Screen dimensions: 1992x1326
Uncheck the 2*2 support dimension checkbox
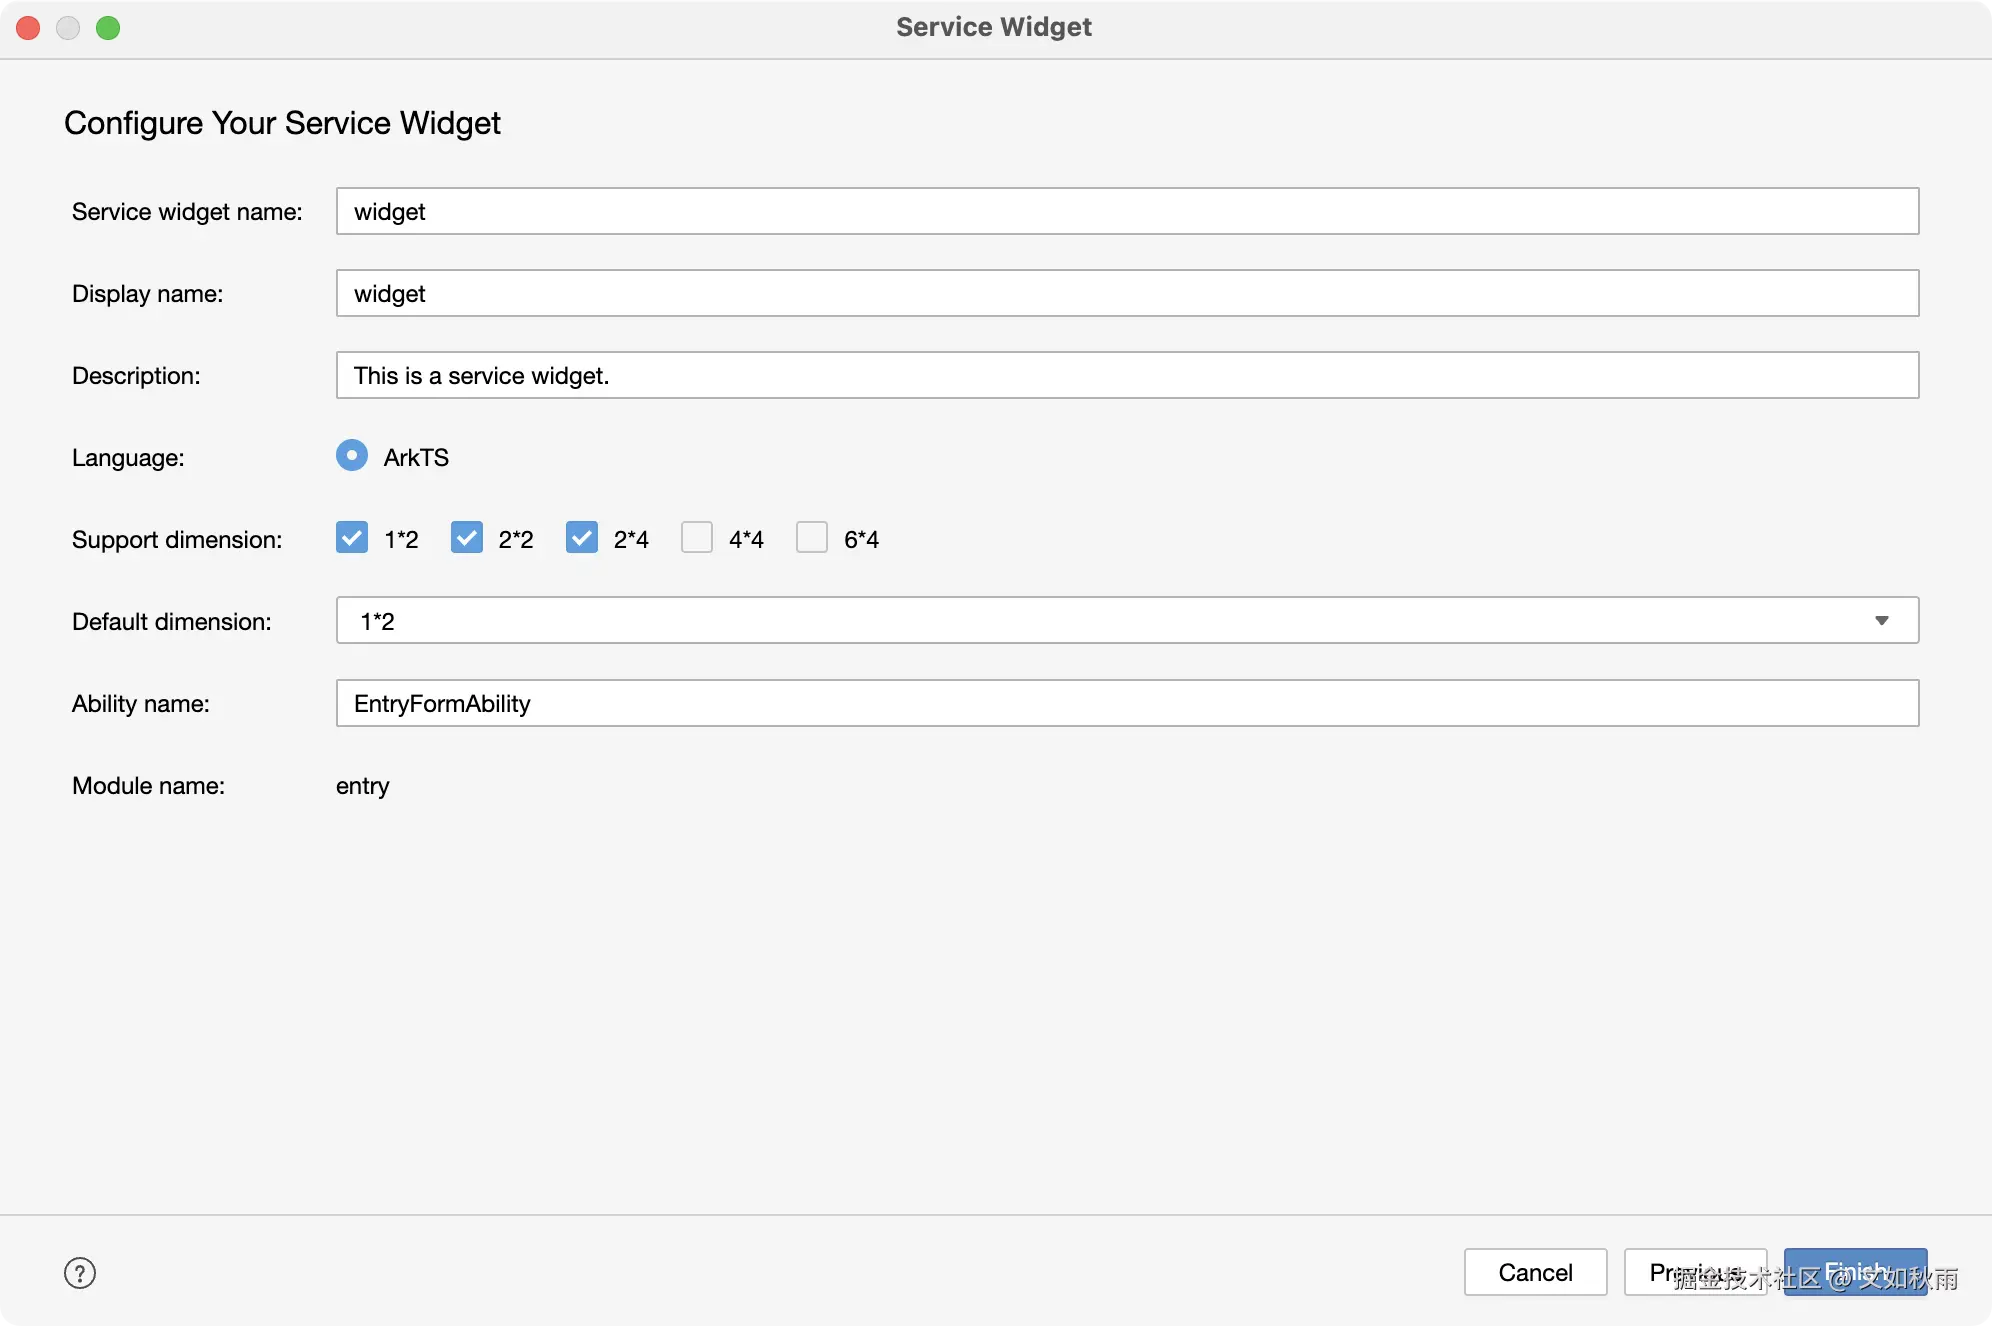(467, 538)
